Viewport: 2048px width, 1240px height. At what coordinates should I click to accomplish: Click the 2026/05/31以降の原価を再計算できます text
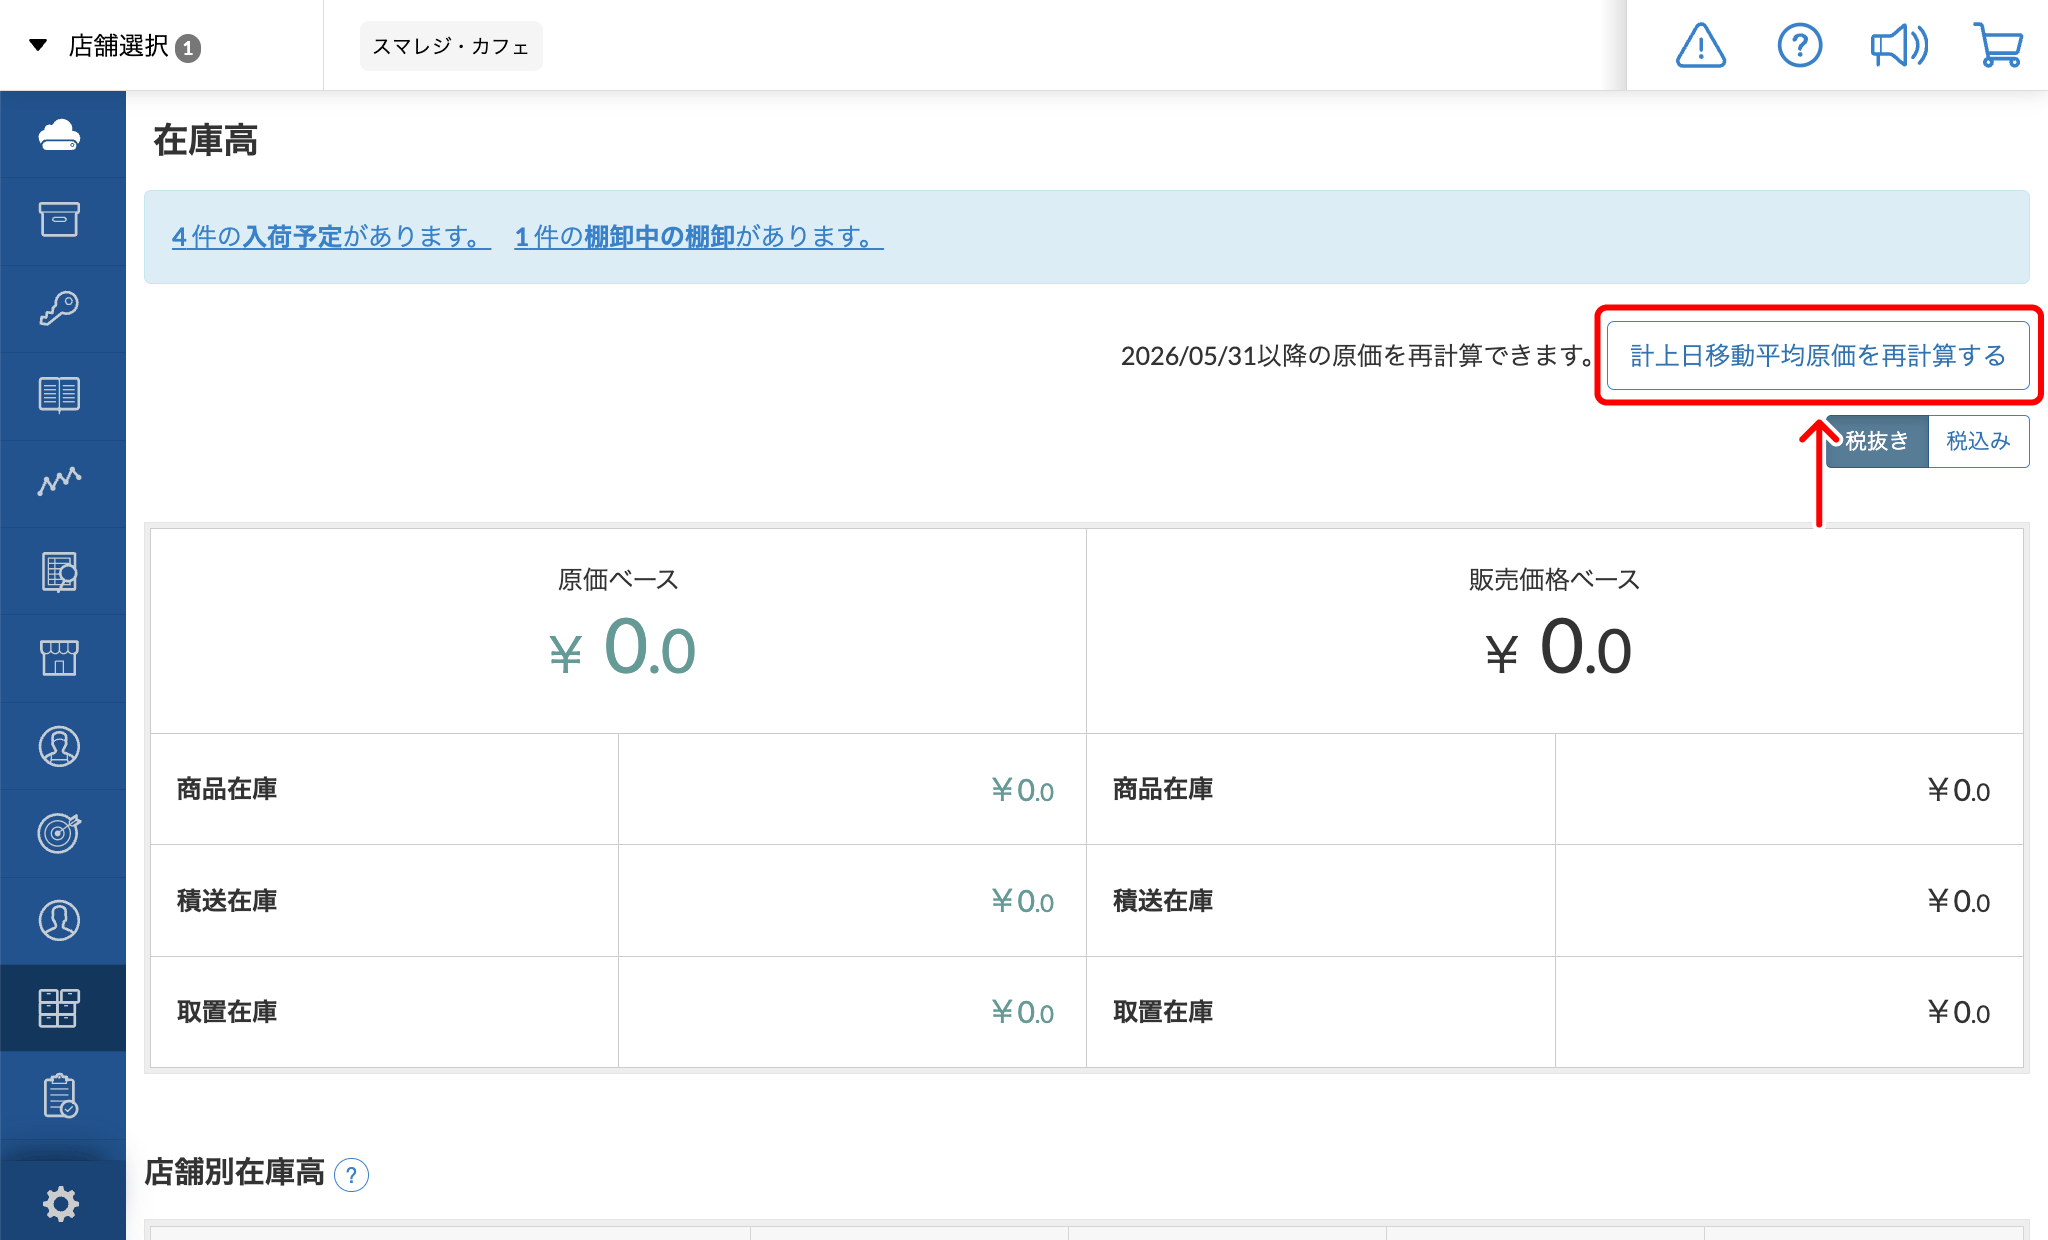tap(1358, 356)
